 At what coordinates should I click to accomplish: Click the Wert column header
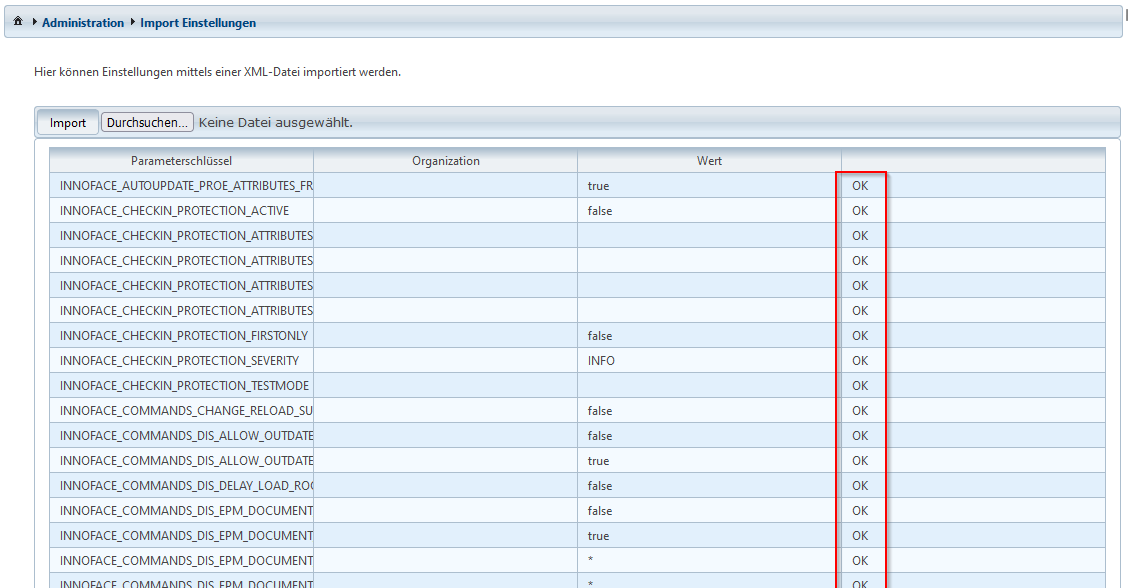tap(709, 161)
